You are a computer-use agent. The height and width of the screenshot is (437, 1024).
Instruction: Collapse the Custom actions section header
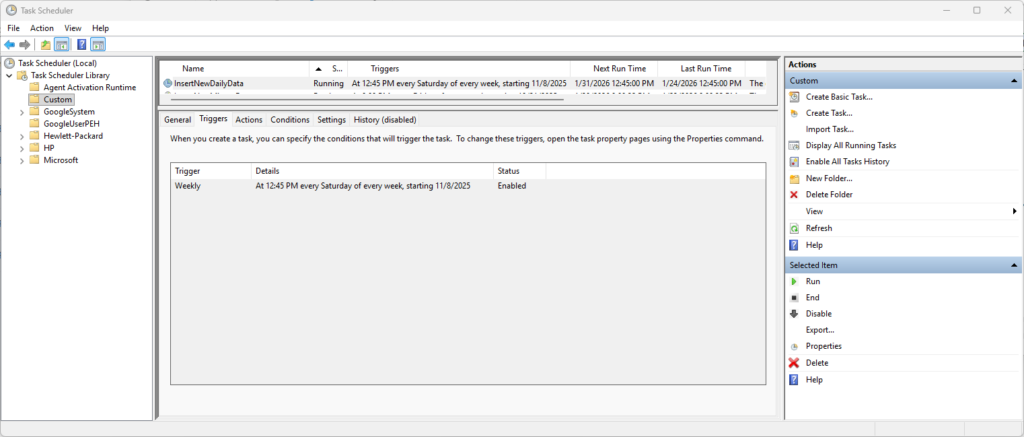point(1014,81)
